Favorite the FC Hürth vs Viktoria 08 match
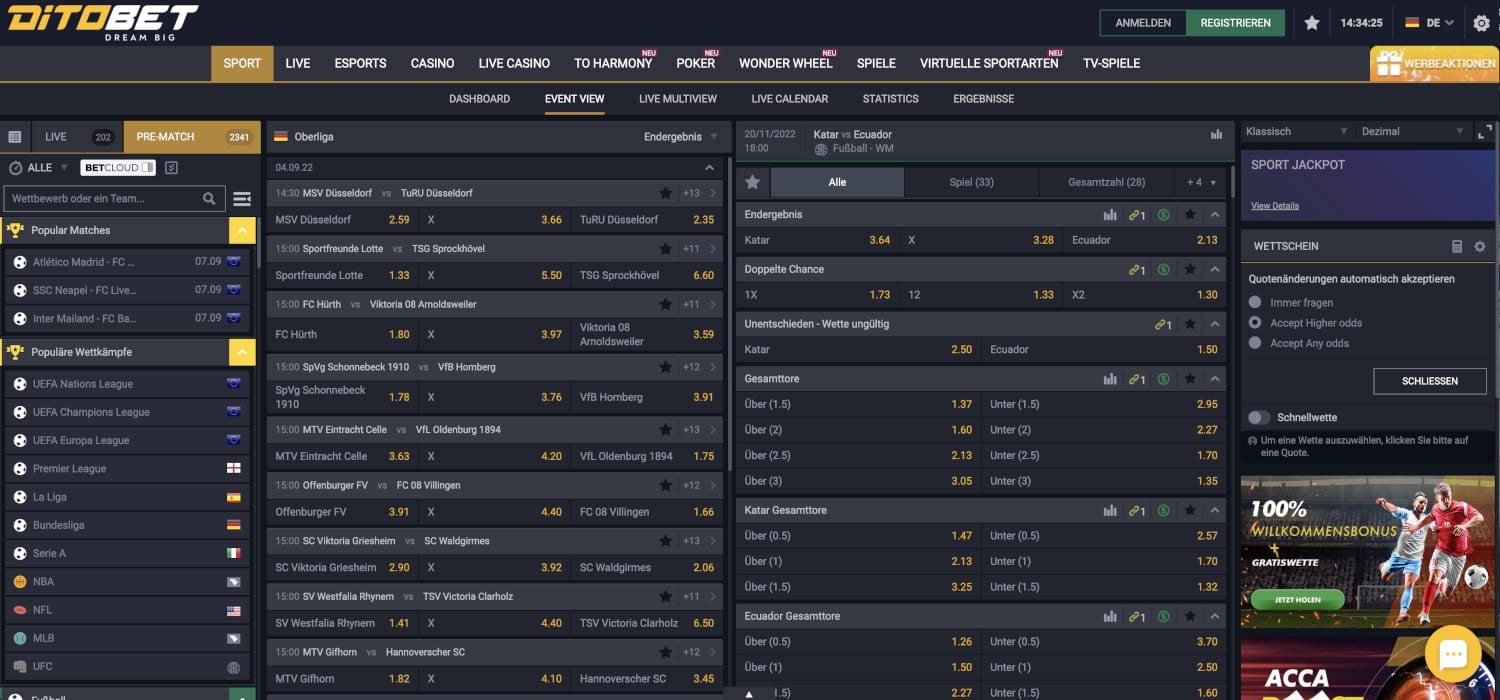Screen dimensions: 1500x700 coord(666,304)
